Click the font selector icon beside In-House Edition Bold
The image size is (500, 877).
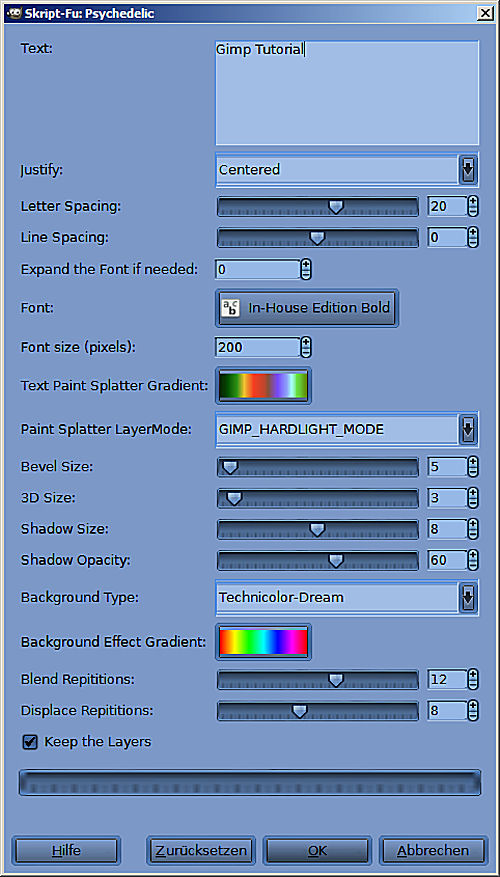coord(230,308)
